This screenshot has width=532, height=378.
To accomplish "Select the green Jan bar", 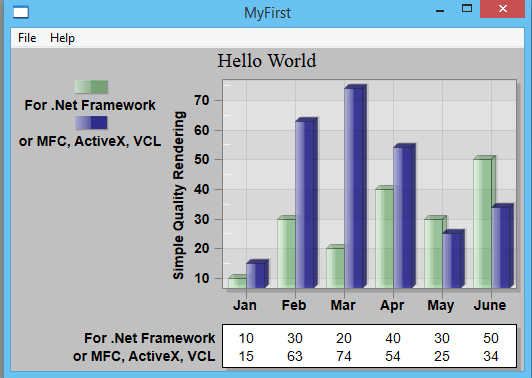I will click(x=237, y=283).
